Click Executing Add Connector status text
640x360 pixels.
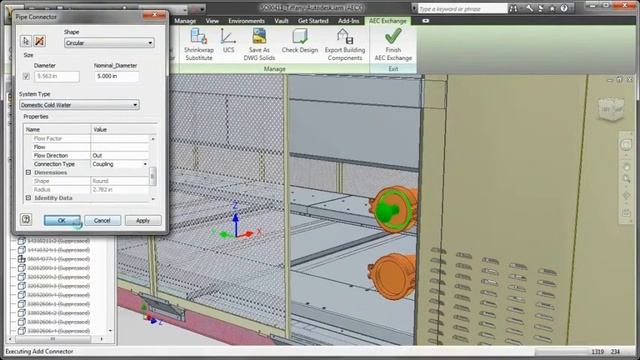pyautogui.click(x=39, y=351)
